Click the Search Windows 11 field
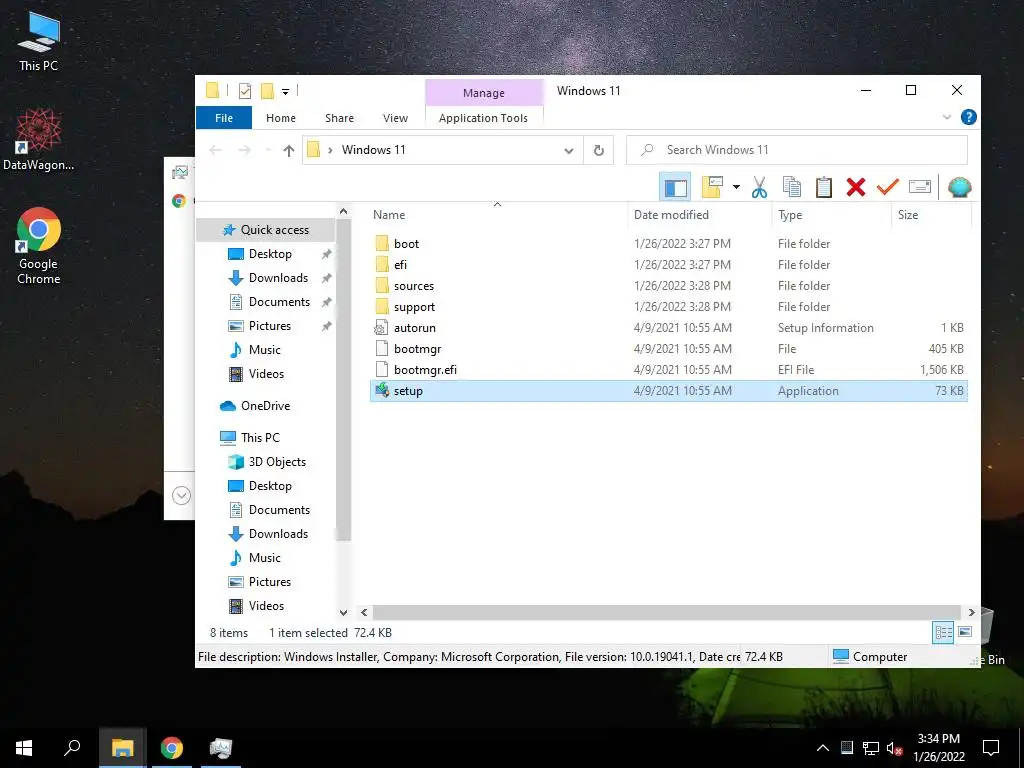The width and height of the screenshot is (1024, 768). click(x=797, y=150)
